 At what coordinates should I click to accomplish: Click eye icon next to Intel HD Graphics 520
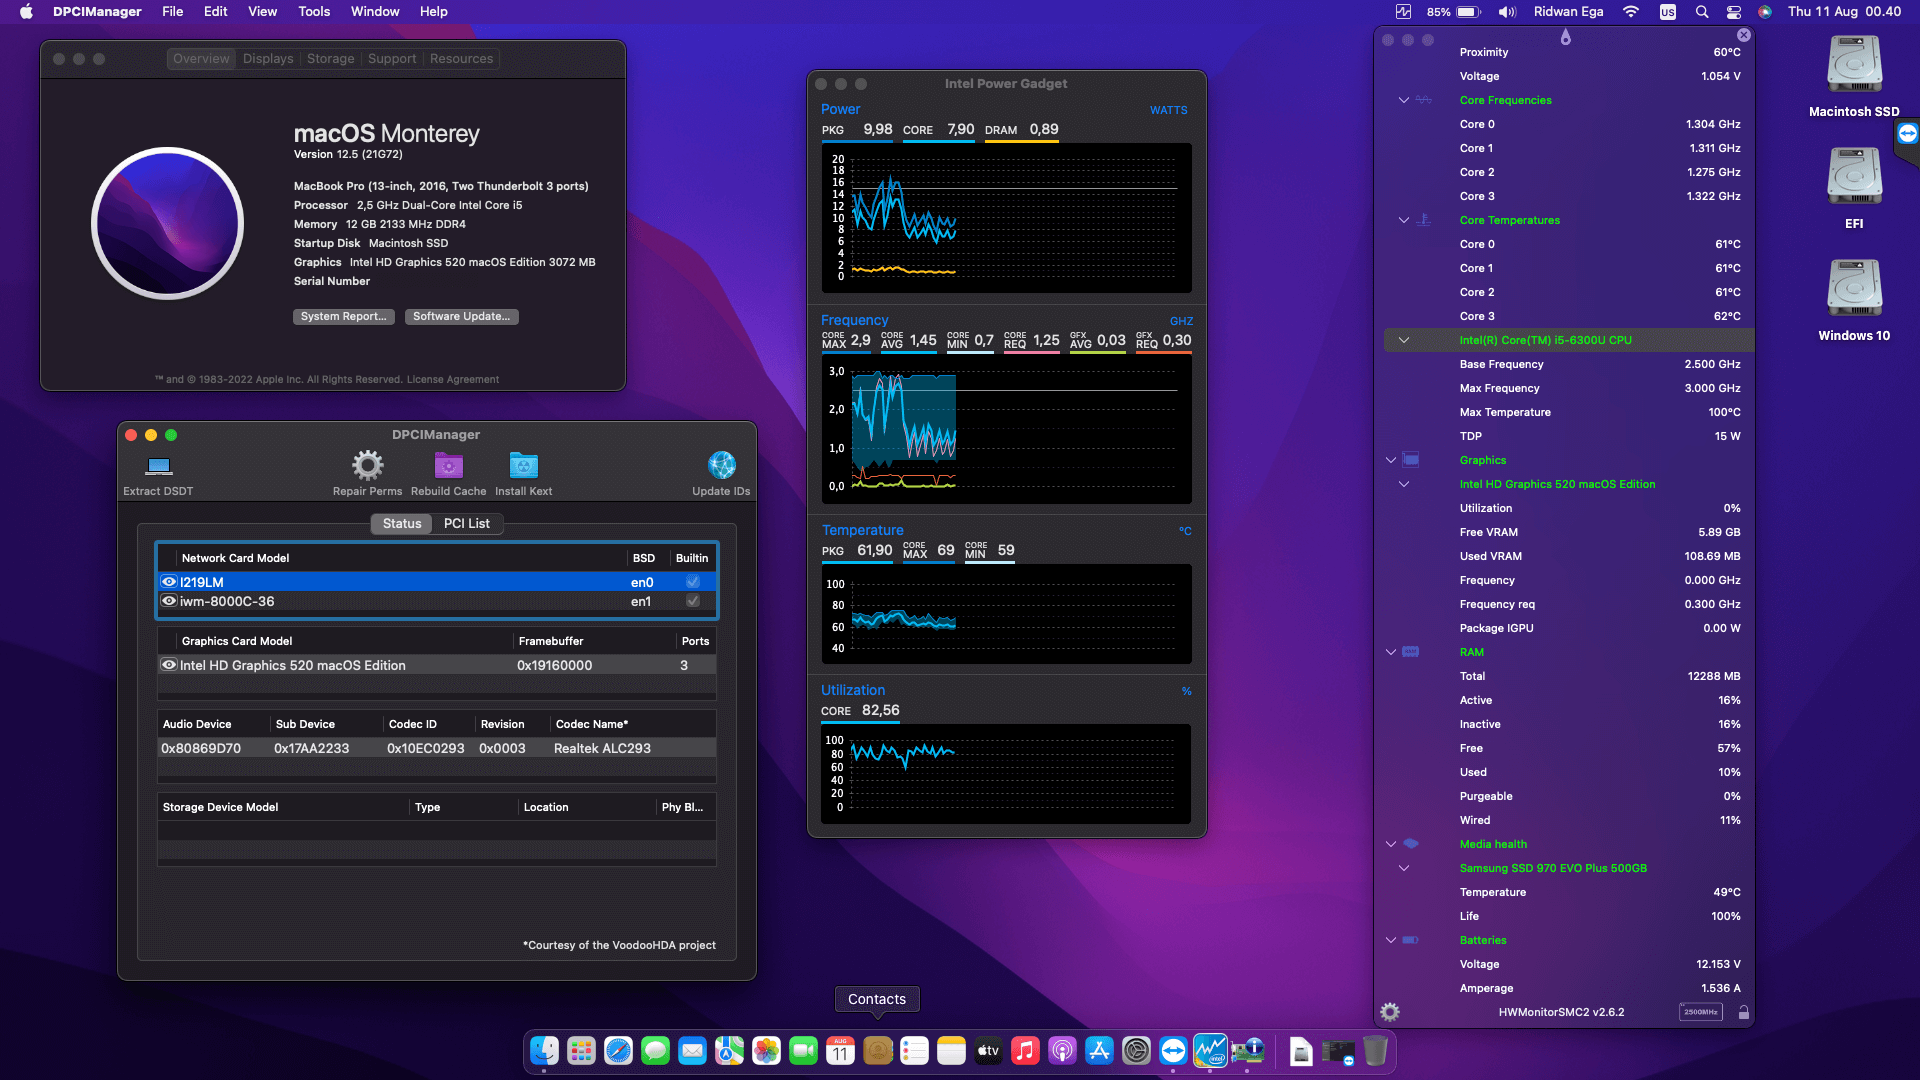(169, 665)
